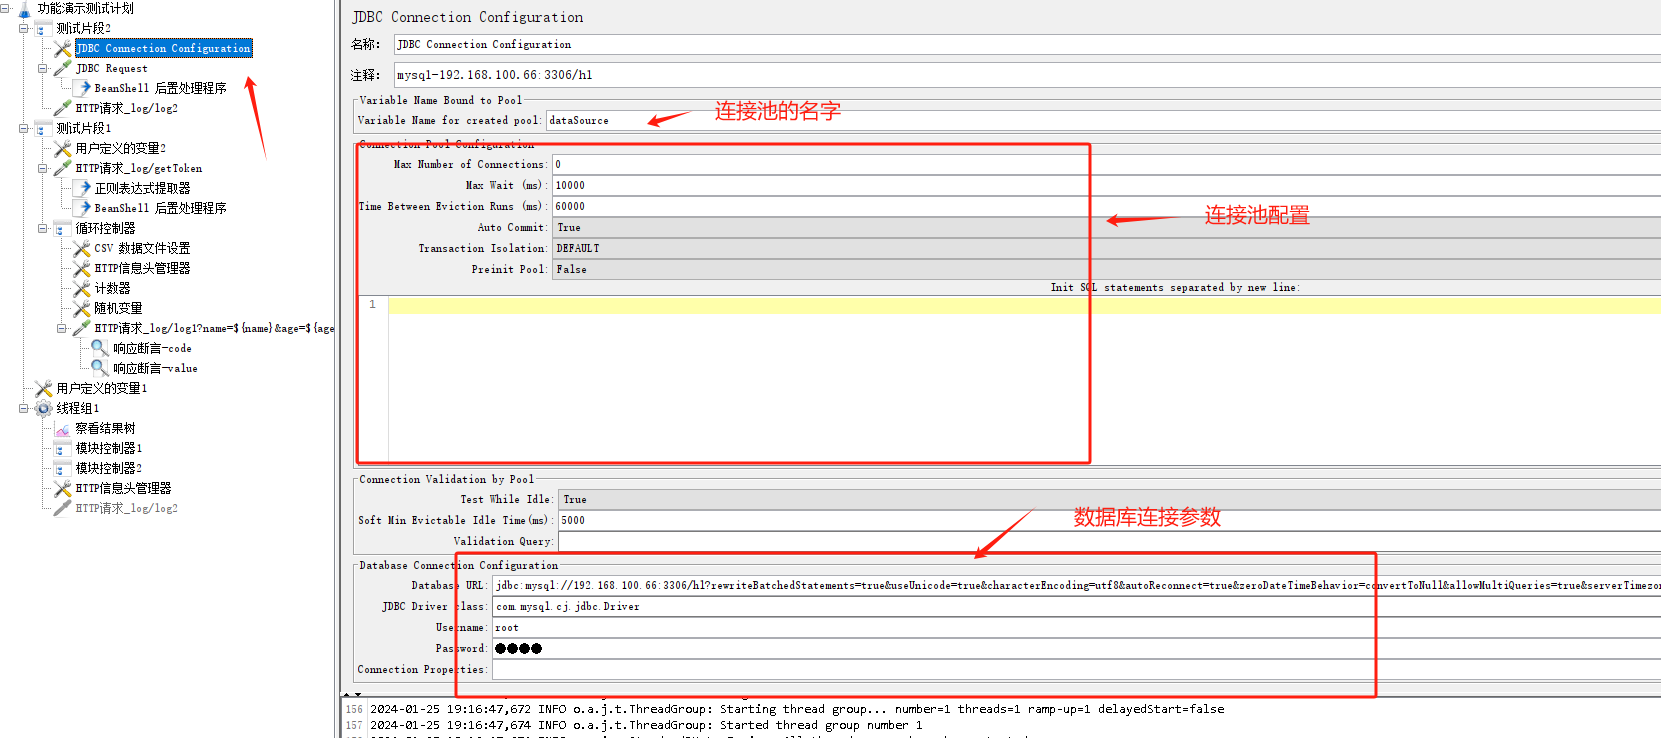This screenshot has height=738, width=1661.
Task: Click the 计数器 counter icon
Action: coord(82,288)
